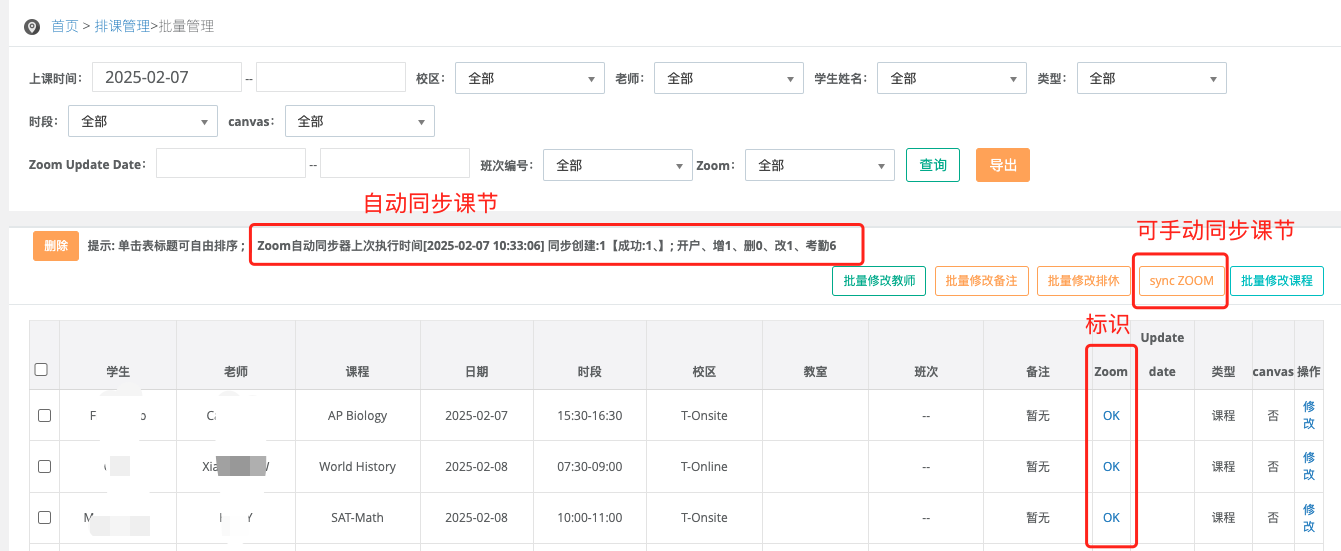Image resolution: width=1341 pixels, height=551 pixels.
Task: Tick the select-all checkbox in table header
Action: point(42,369)
